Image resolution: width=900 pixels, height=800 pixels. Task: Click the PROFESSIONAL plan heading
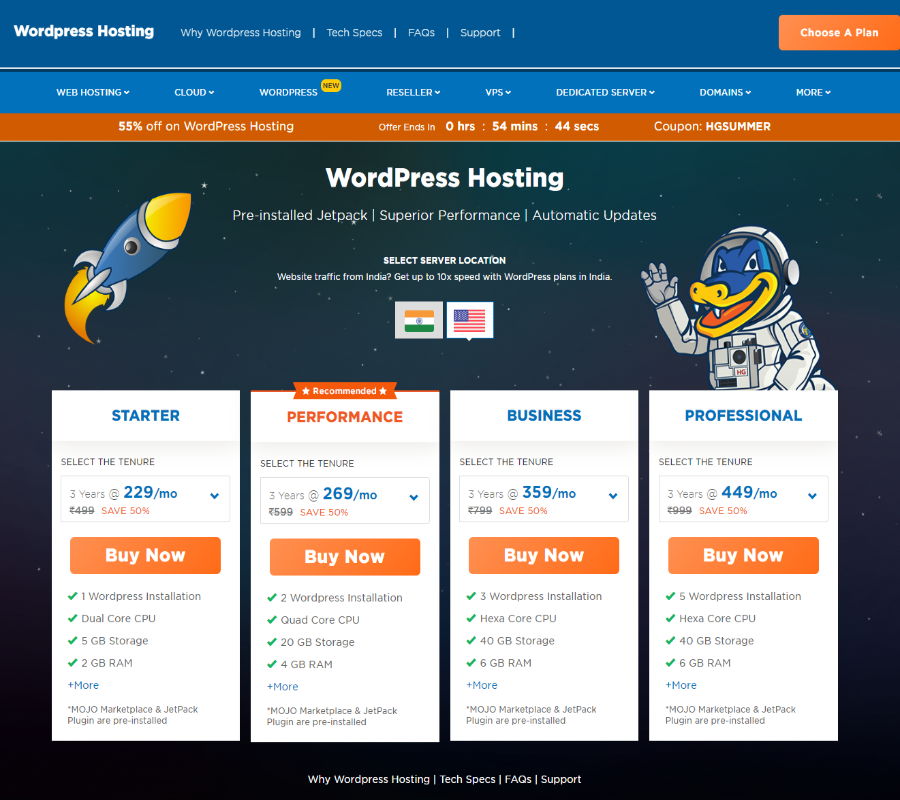click(743, 415)
